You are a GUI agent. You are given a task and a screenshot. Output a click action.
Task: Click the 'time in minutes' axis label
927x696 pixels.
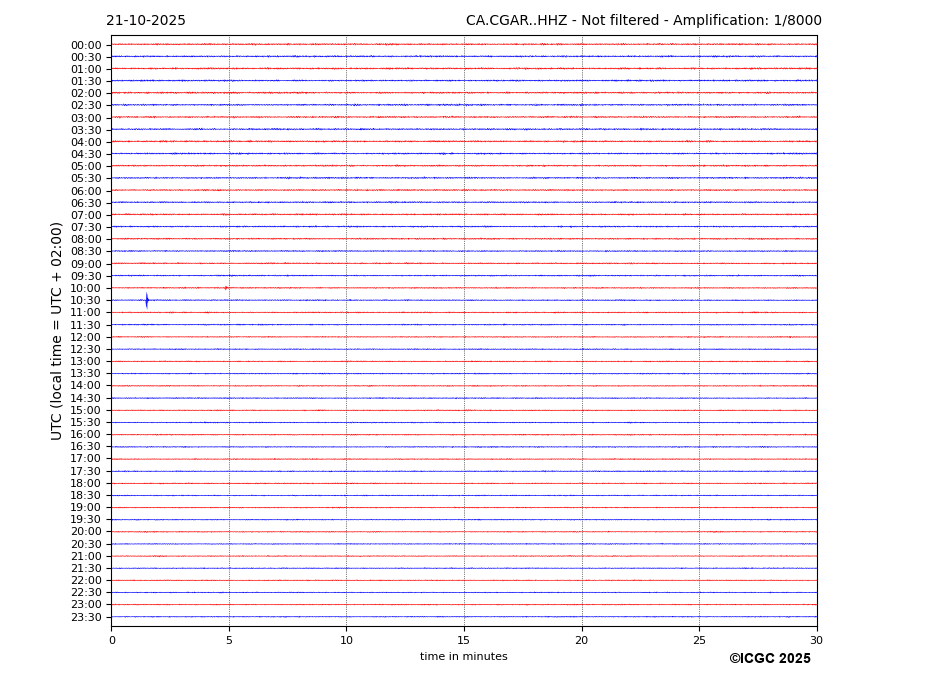463,657
